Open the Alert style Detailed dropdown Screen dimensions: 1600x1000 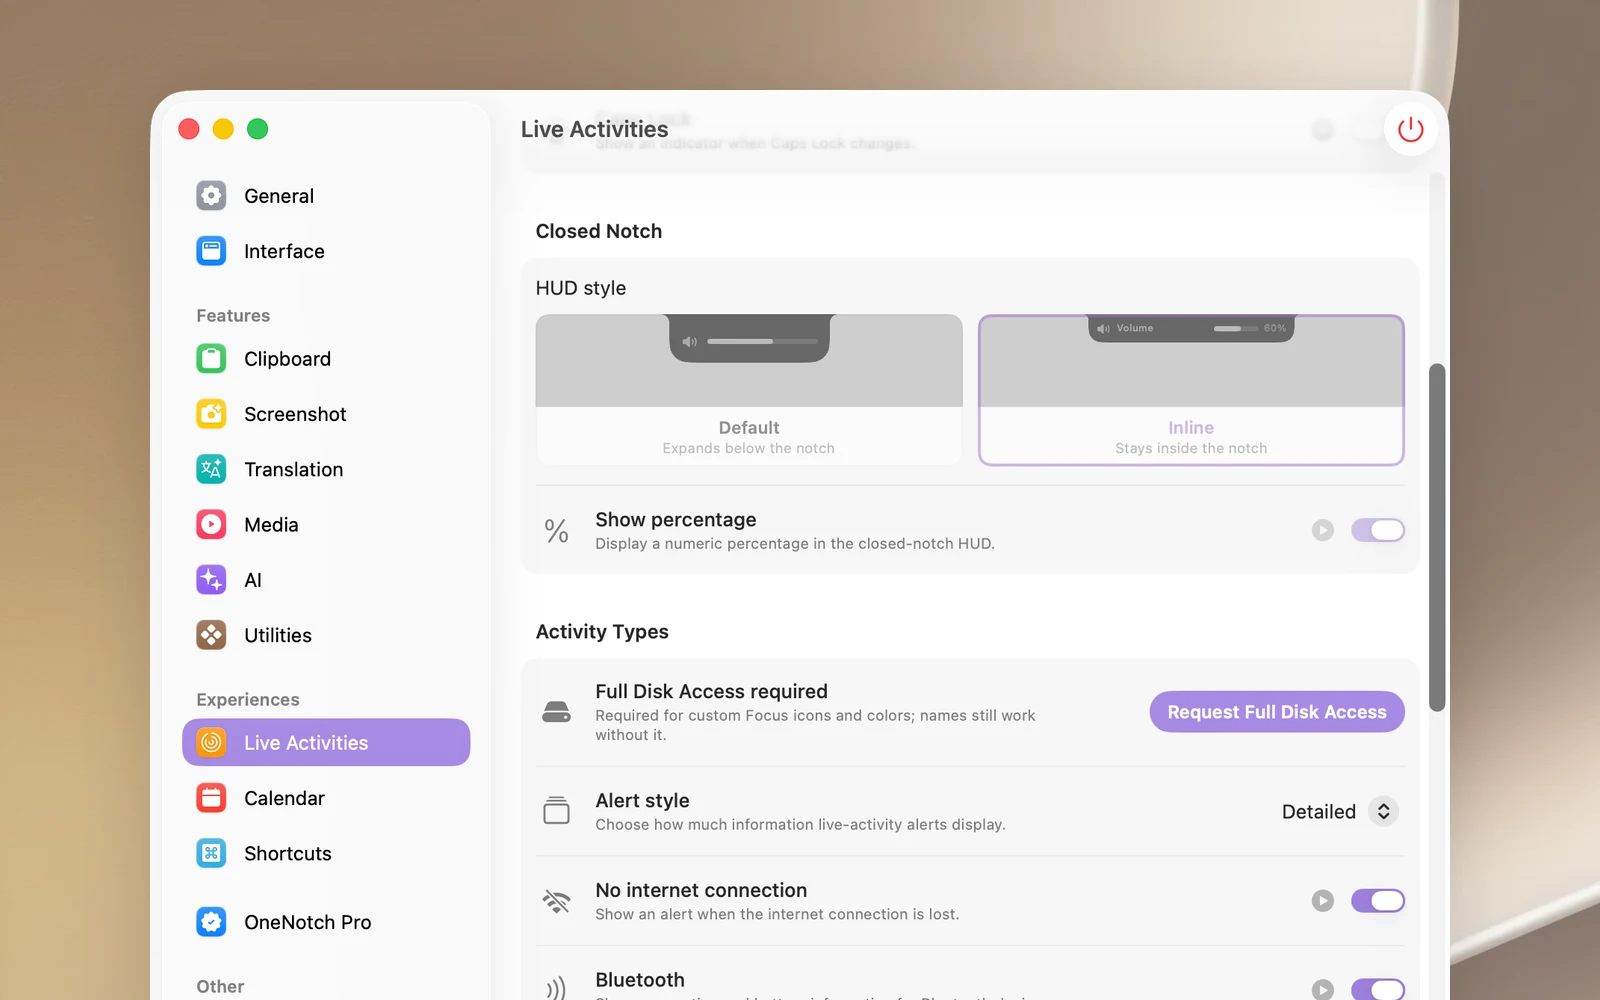click(1339, 812)
